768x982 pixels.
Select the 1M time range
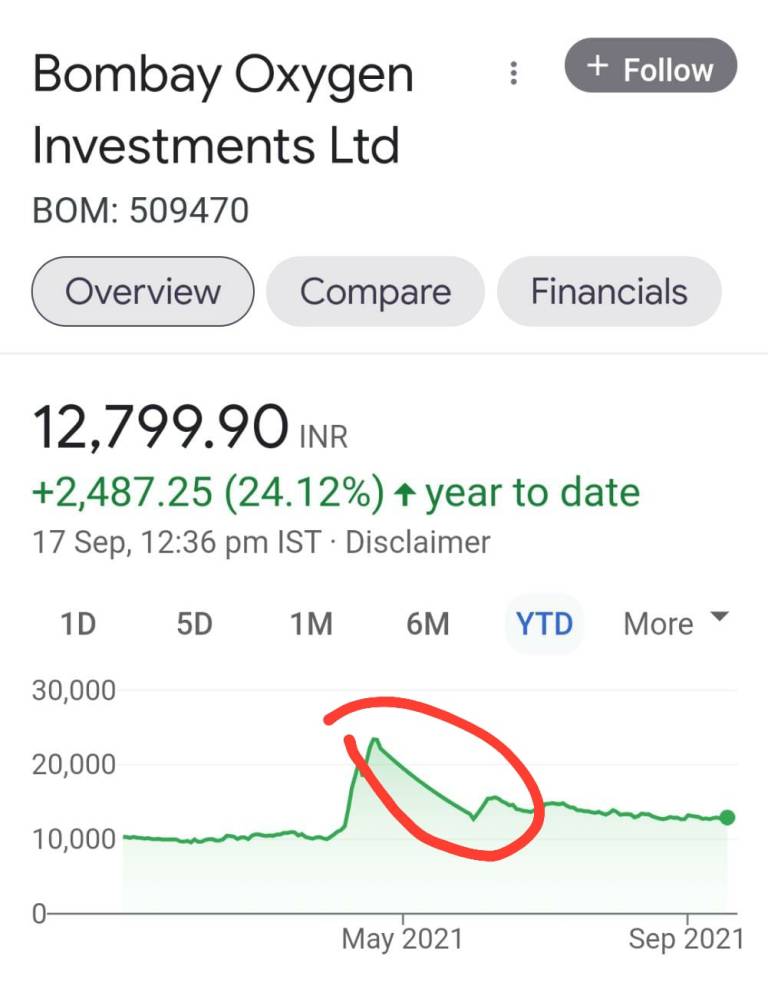[x=311, y=625]
